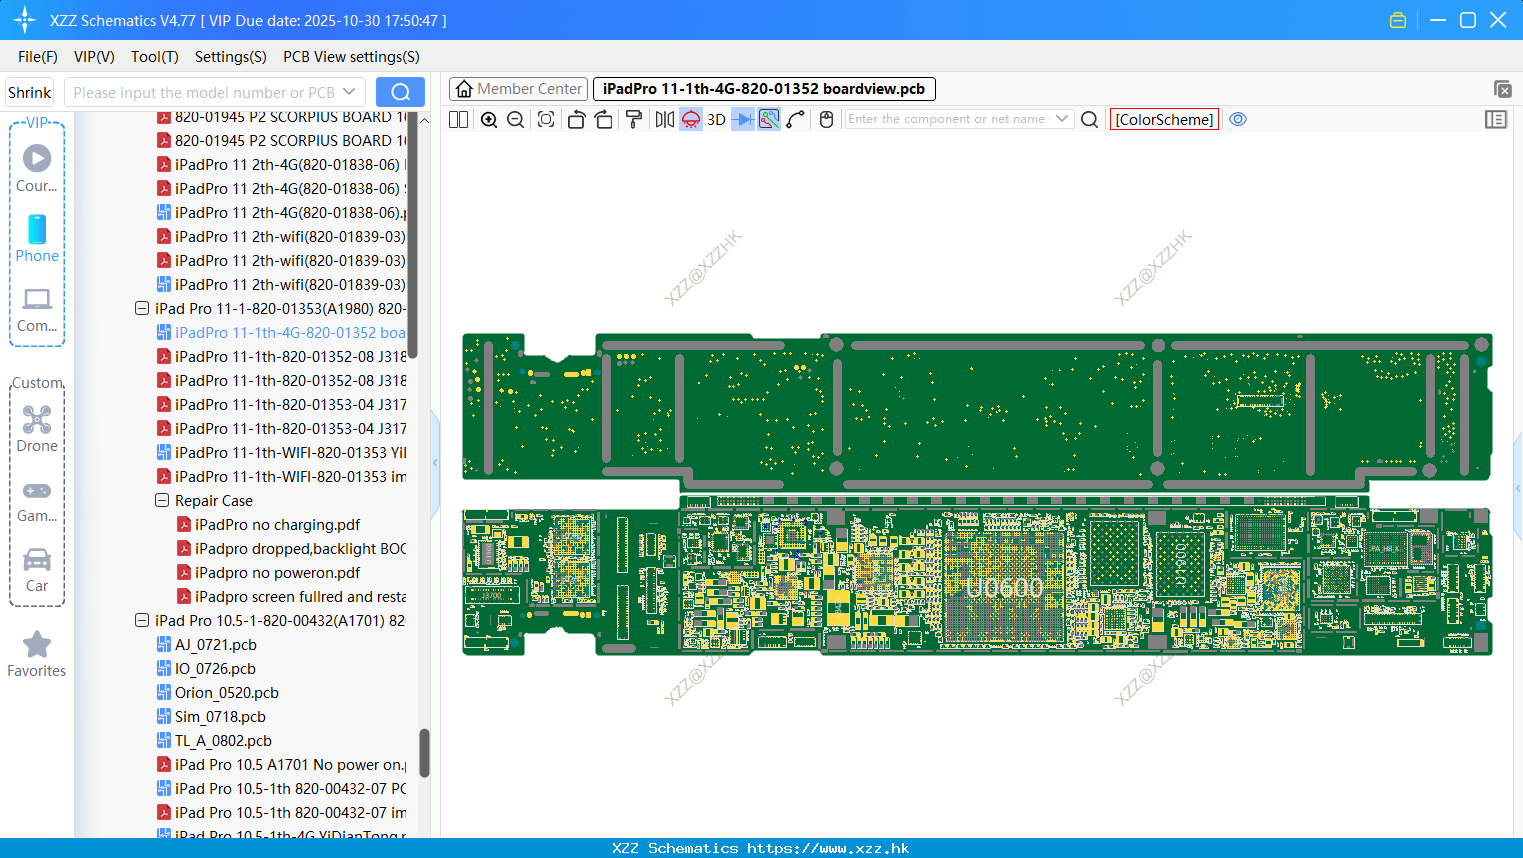Open the File(F) menu

pyautogui.click(x=38, y=57)
